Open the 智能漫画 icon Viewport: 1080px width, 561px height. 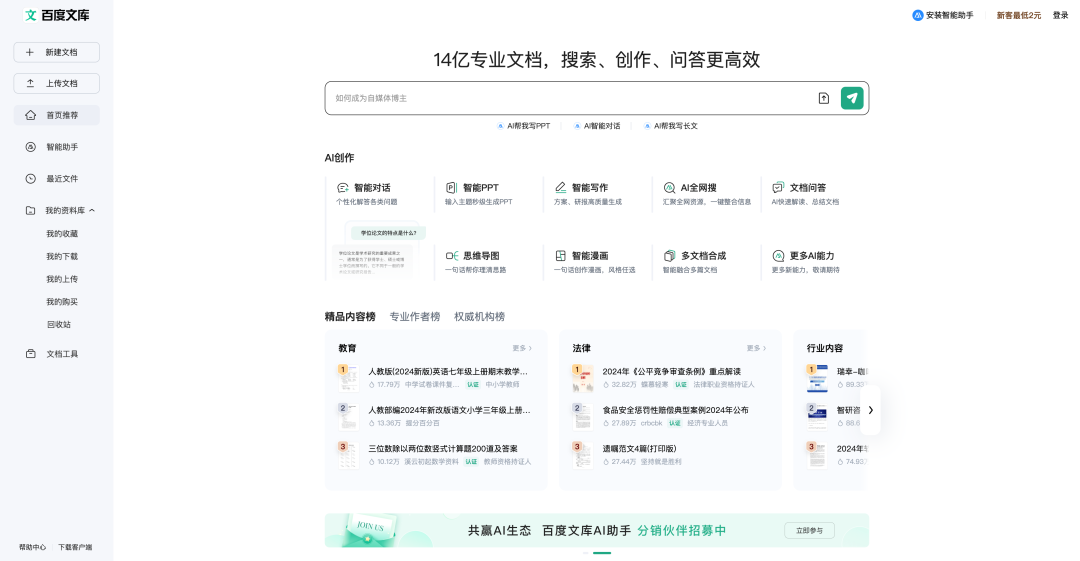(x=561, y=256)
